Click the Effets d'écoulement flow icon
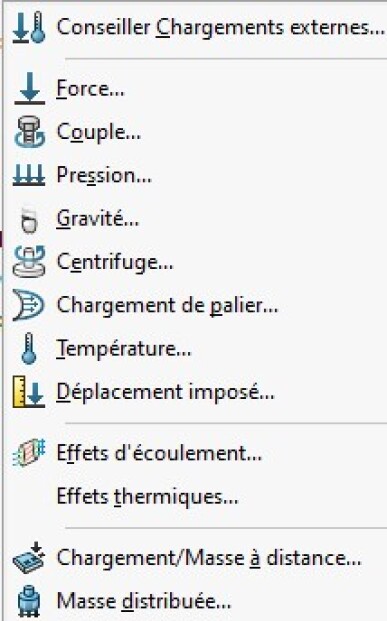Screen dimensions: 387x621 [29, 453]
